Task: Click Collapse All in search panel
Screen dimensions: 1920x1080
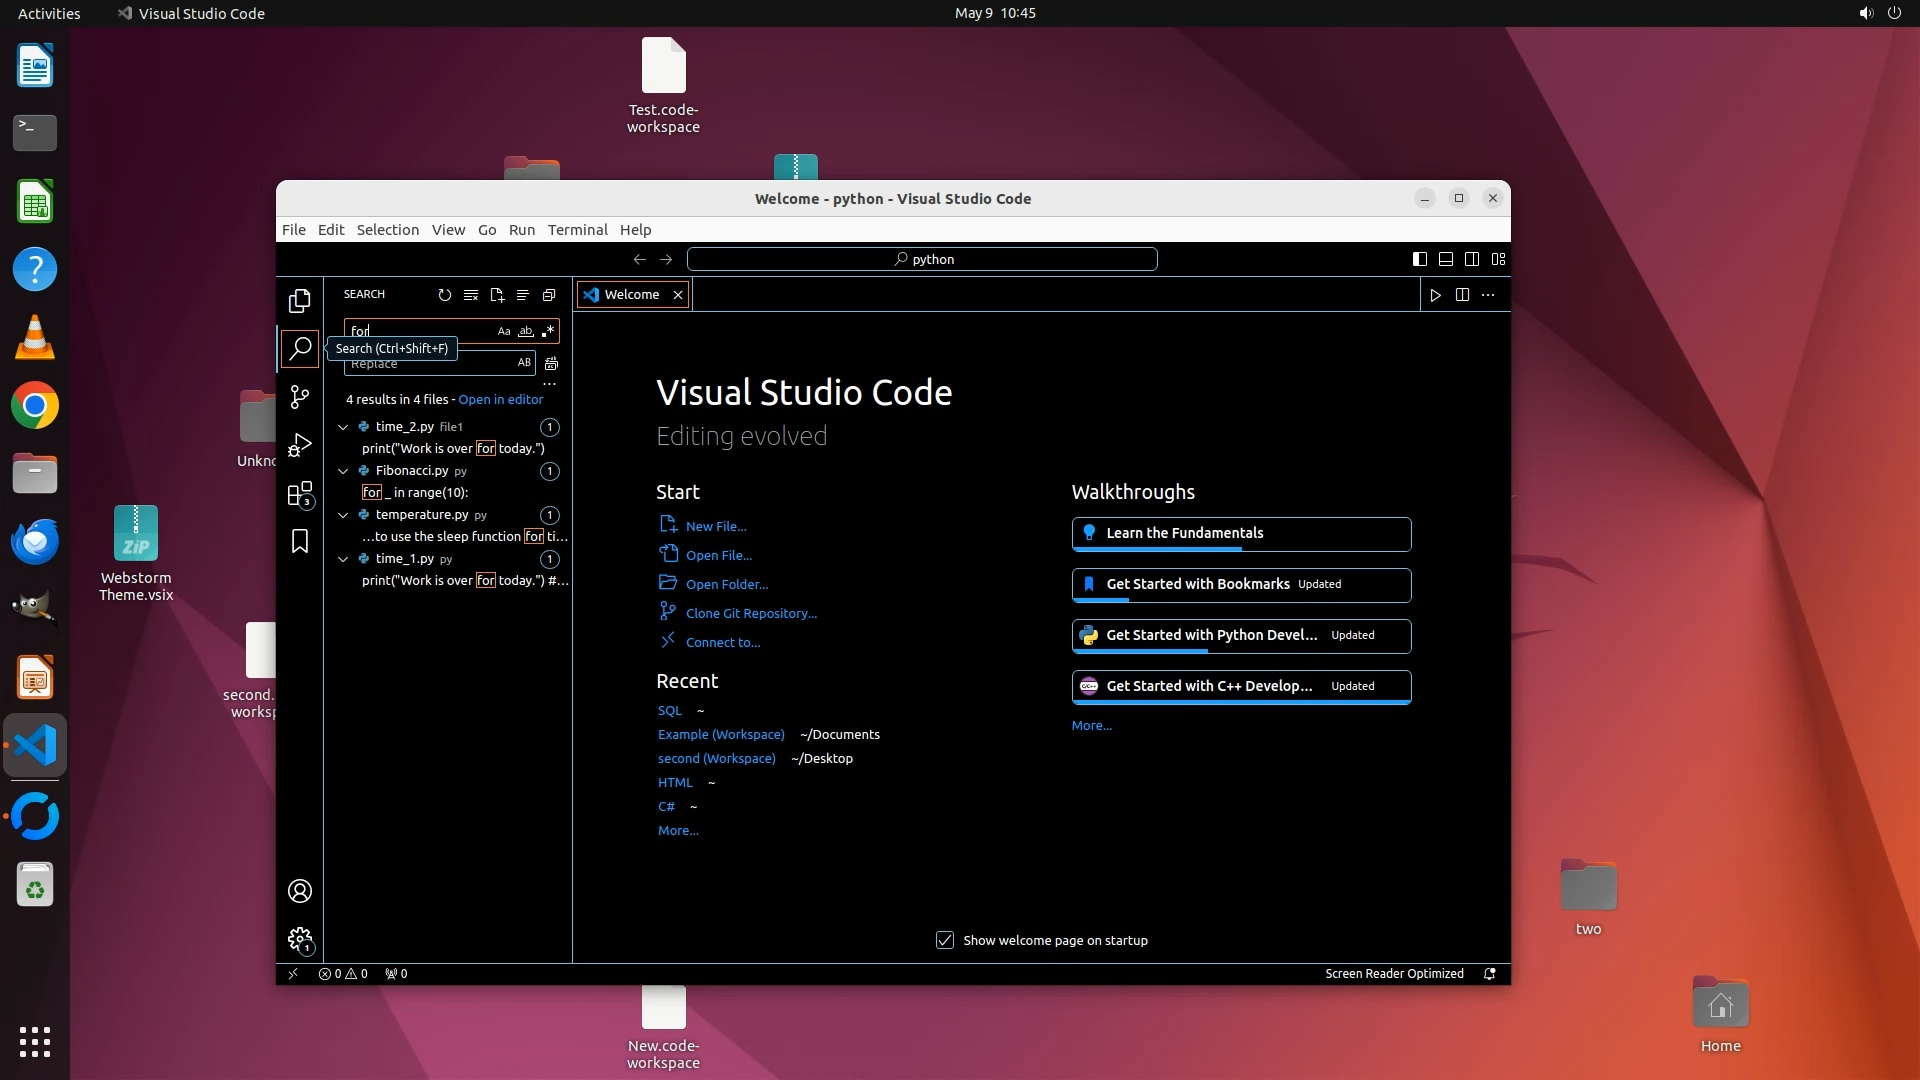Action: (x=549, y=295)
